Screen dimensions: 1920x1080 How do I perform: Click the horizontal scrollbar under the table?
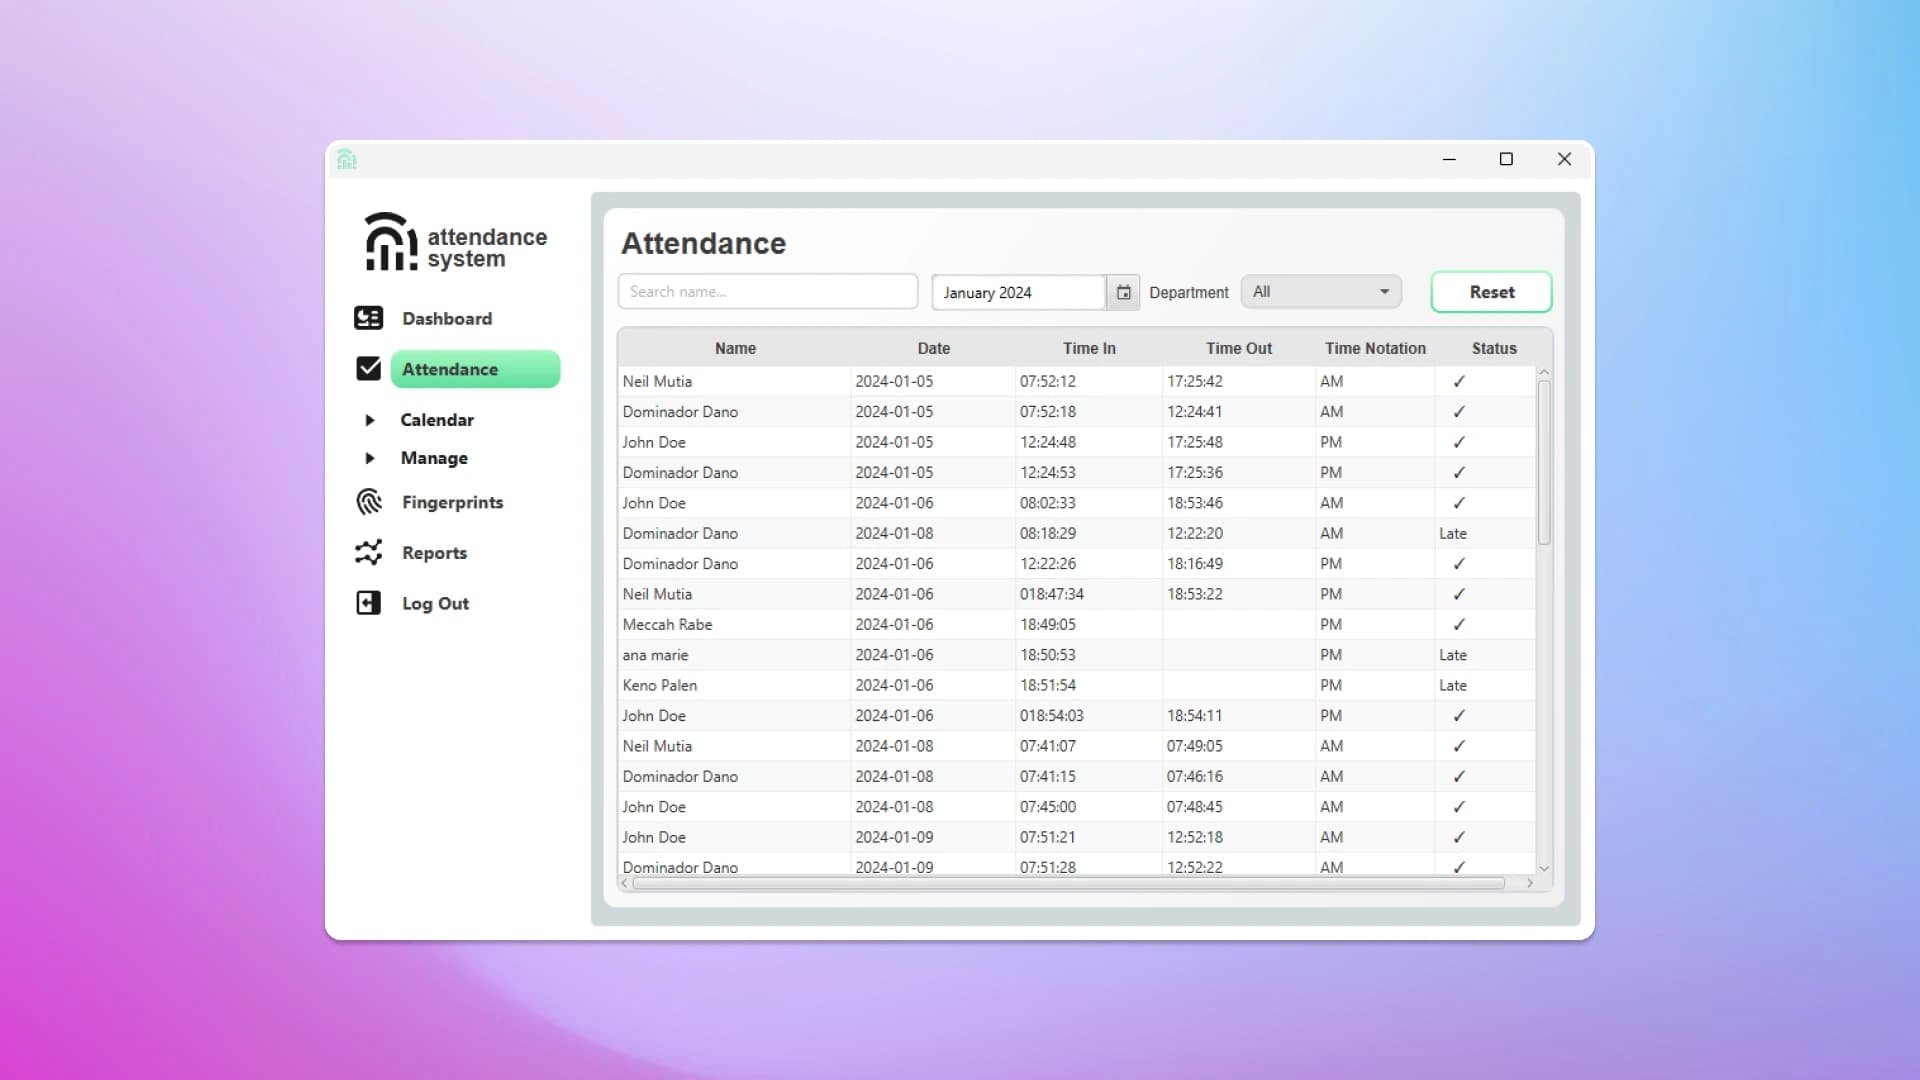click(x=1068, y=883)
